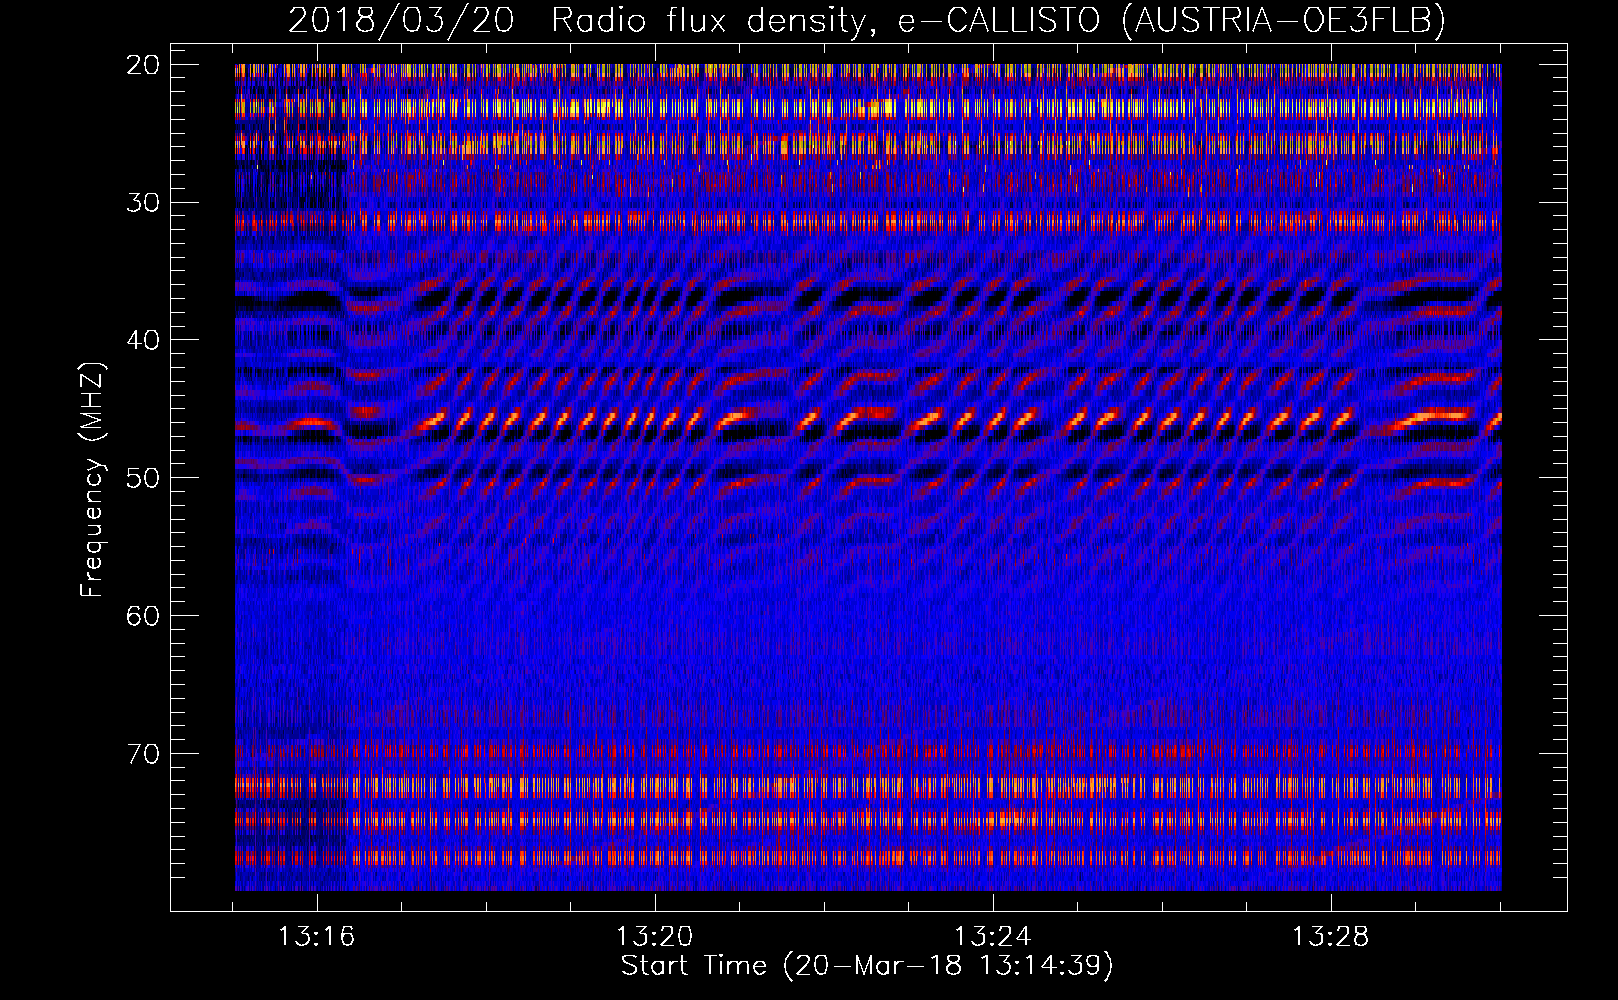Click the 'Frequency (MHZ)' axis label
The image size is (1618, 1000).
coord(92,480)
